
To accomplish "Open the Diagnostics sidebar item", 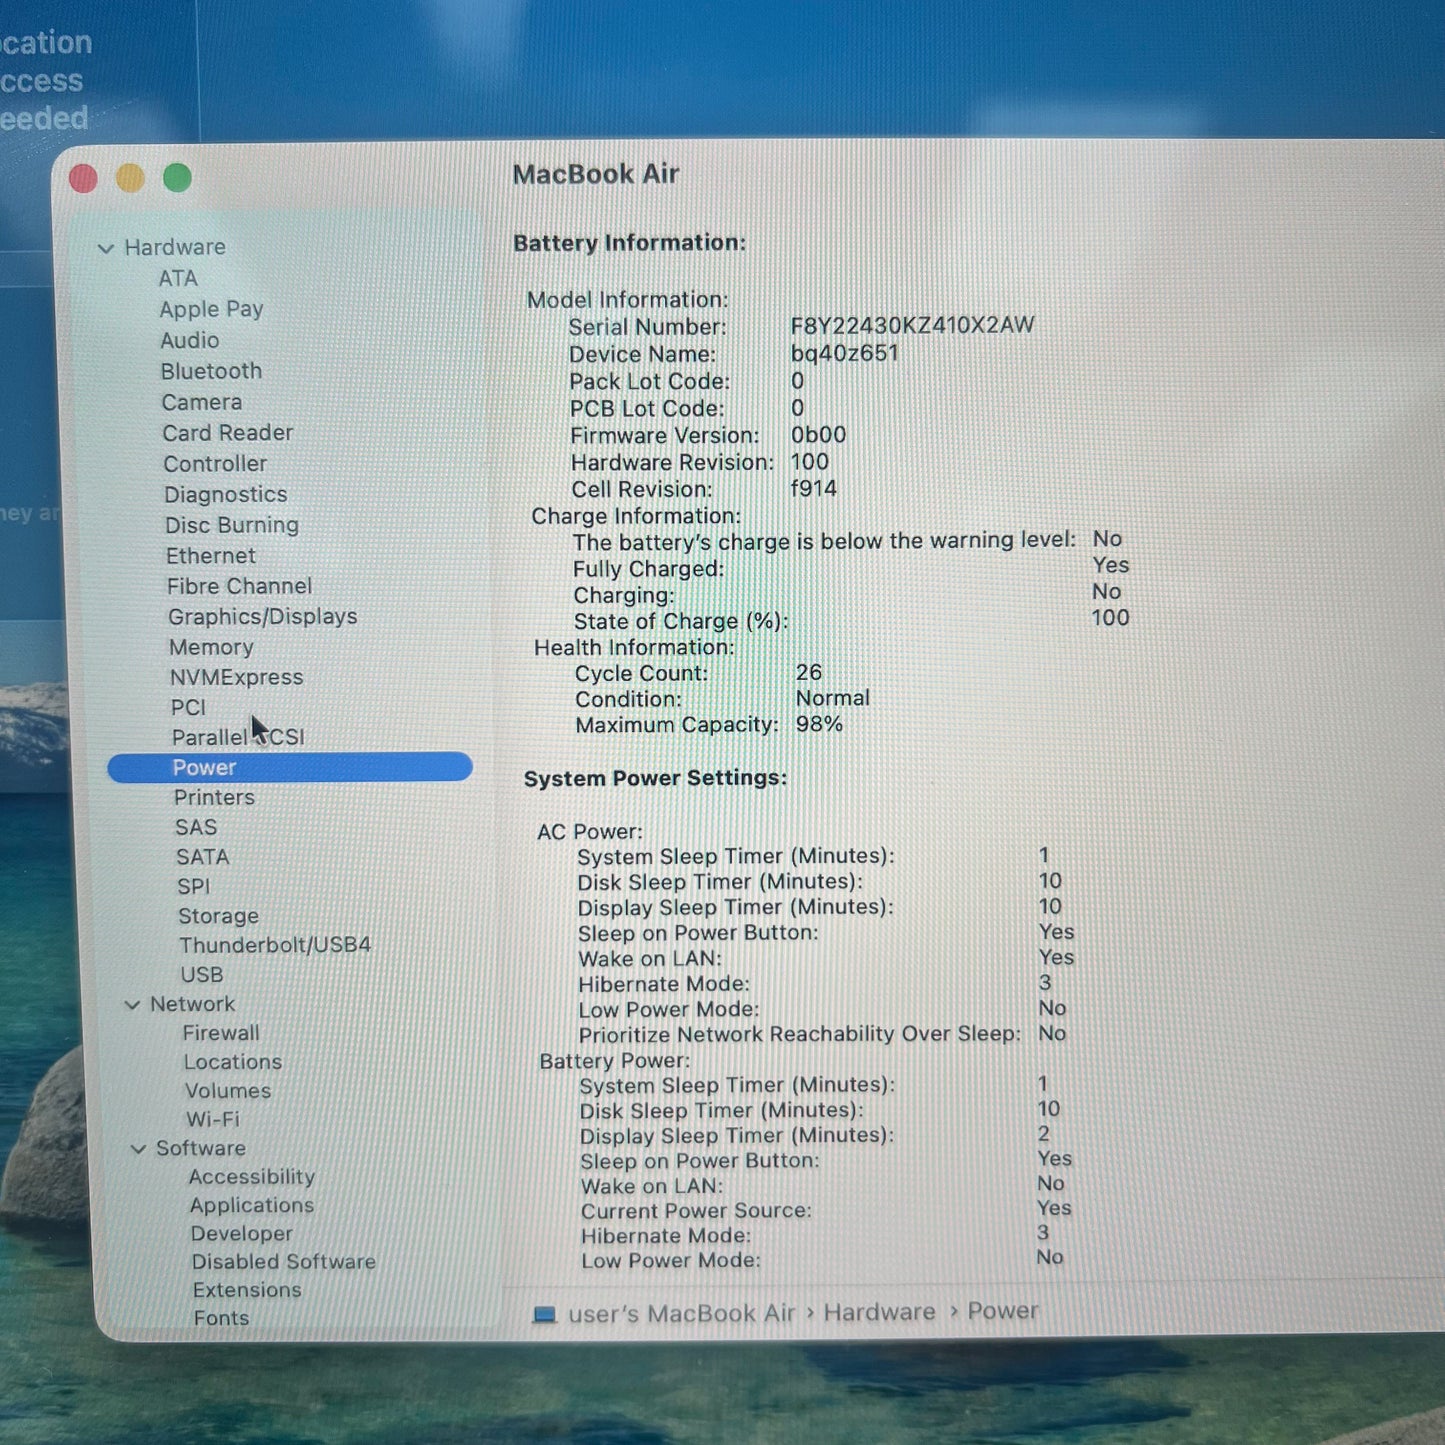I will click(x=226, y=495).
